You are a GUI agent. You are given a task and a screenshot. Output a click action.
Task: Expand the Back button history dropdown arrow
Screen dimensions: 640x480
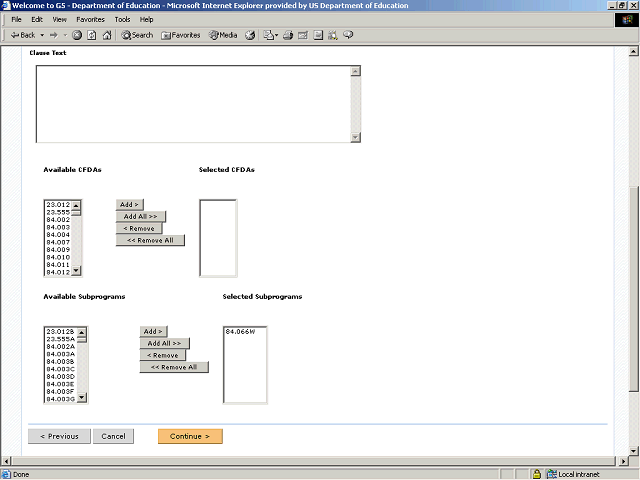[42, 35]
